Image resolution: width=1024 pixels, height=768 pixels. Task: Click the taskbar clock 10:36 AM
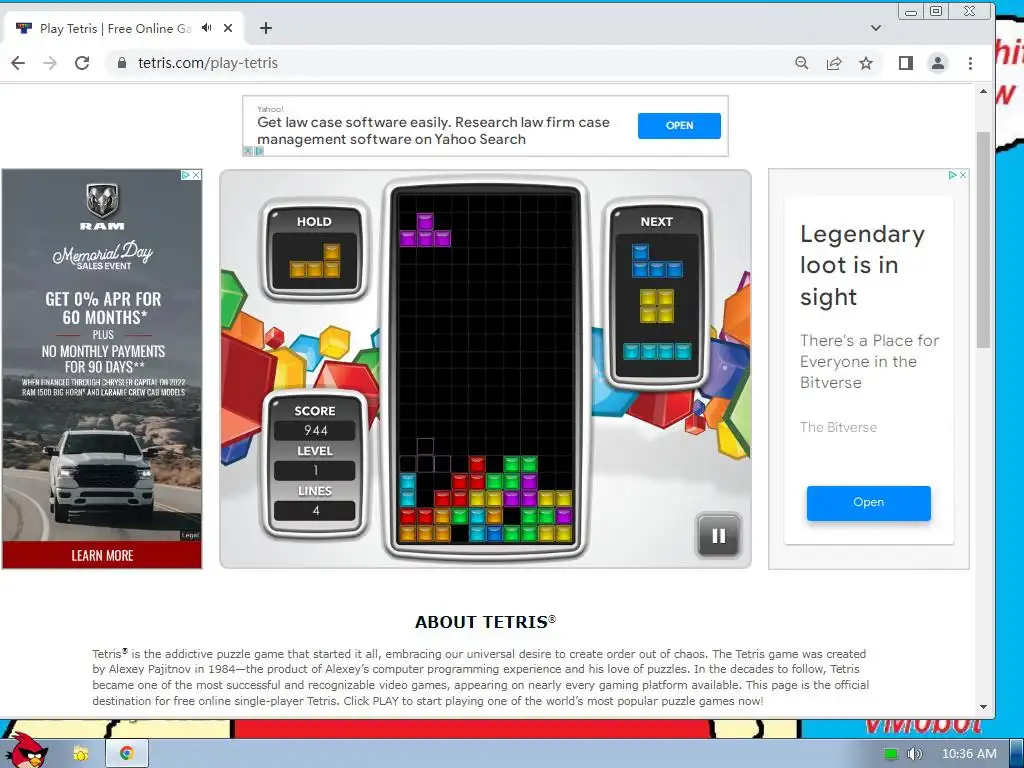click(x=969, y=754)
